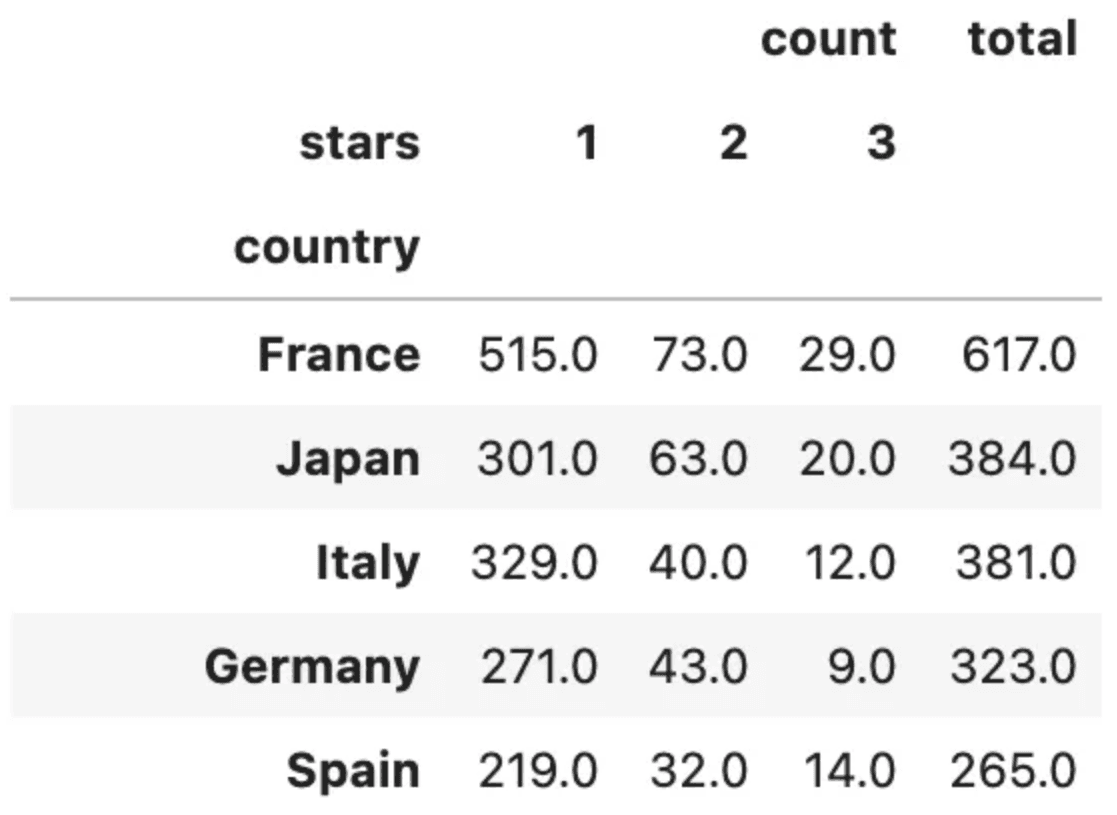The height and width of the screenshot is (815, 1117).
Task: Click the stars 2 column header
Action: [734, 143]
